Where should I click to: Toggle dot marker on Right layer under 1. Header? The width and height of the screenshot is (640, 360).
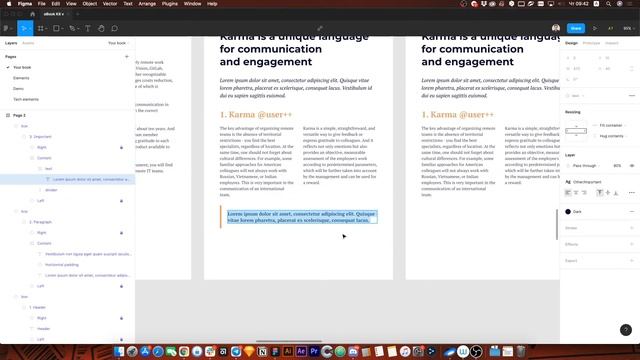(121, 318)
